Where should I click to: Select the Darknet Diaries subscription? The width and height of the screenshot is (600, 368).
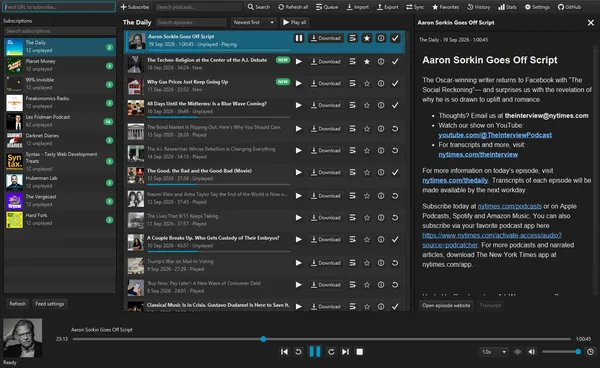(x=60, y=140)
